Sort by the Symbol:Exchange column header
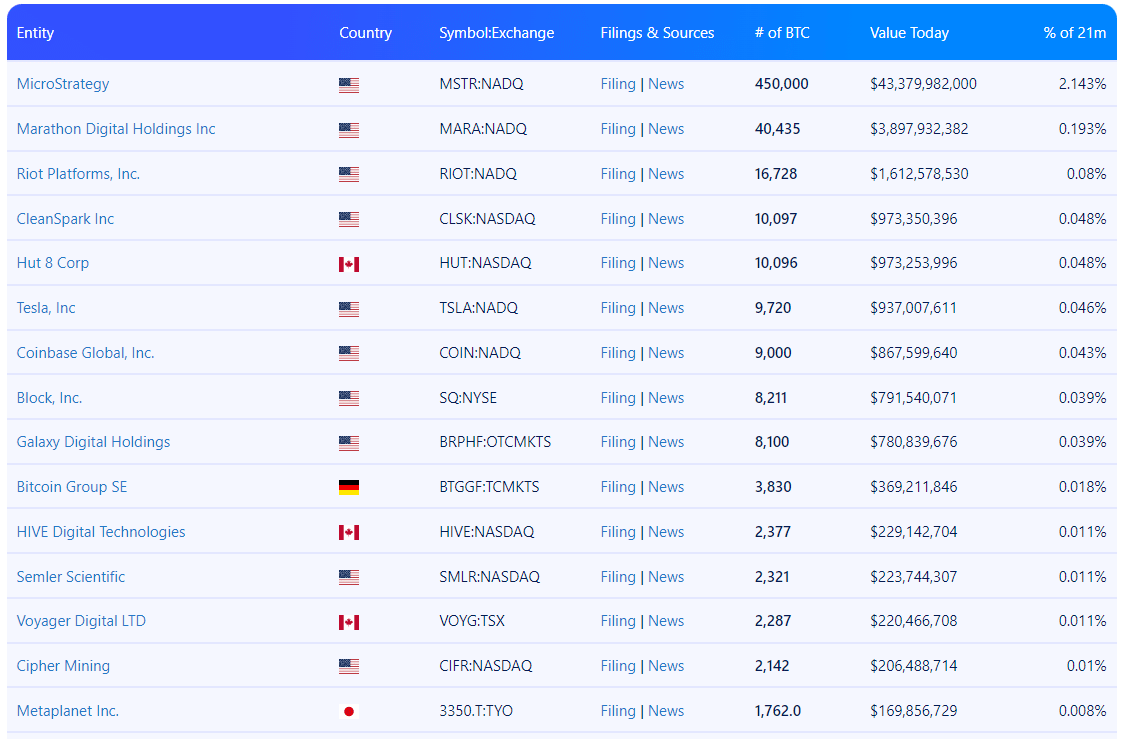 pyautogui.click(x=496, y=33)
